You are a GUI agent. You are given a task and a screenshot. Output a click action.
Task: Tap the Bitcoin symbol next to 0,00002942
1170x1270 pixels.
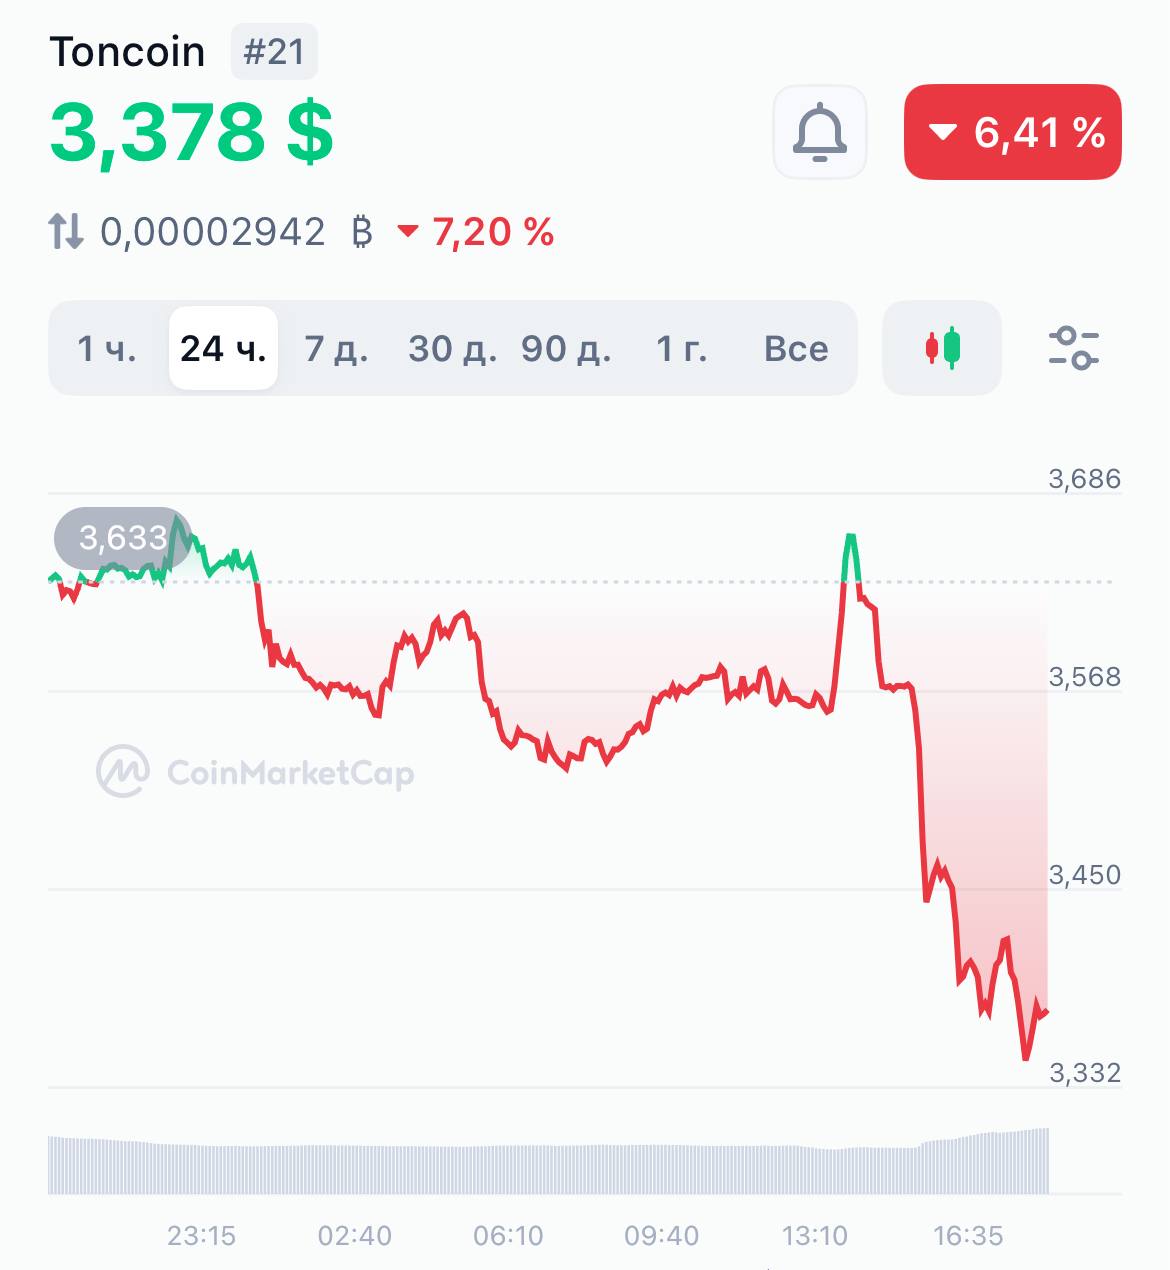(363, 232)
